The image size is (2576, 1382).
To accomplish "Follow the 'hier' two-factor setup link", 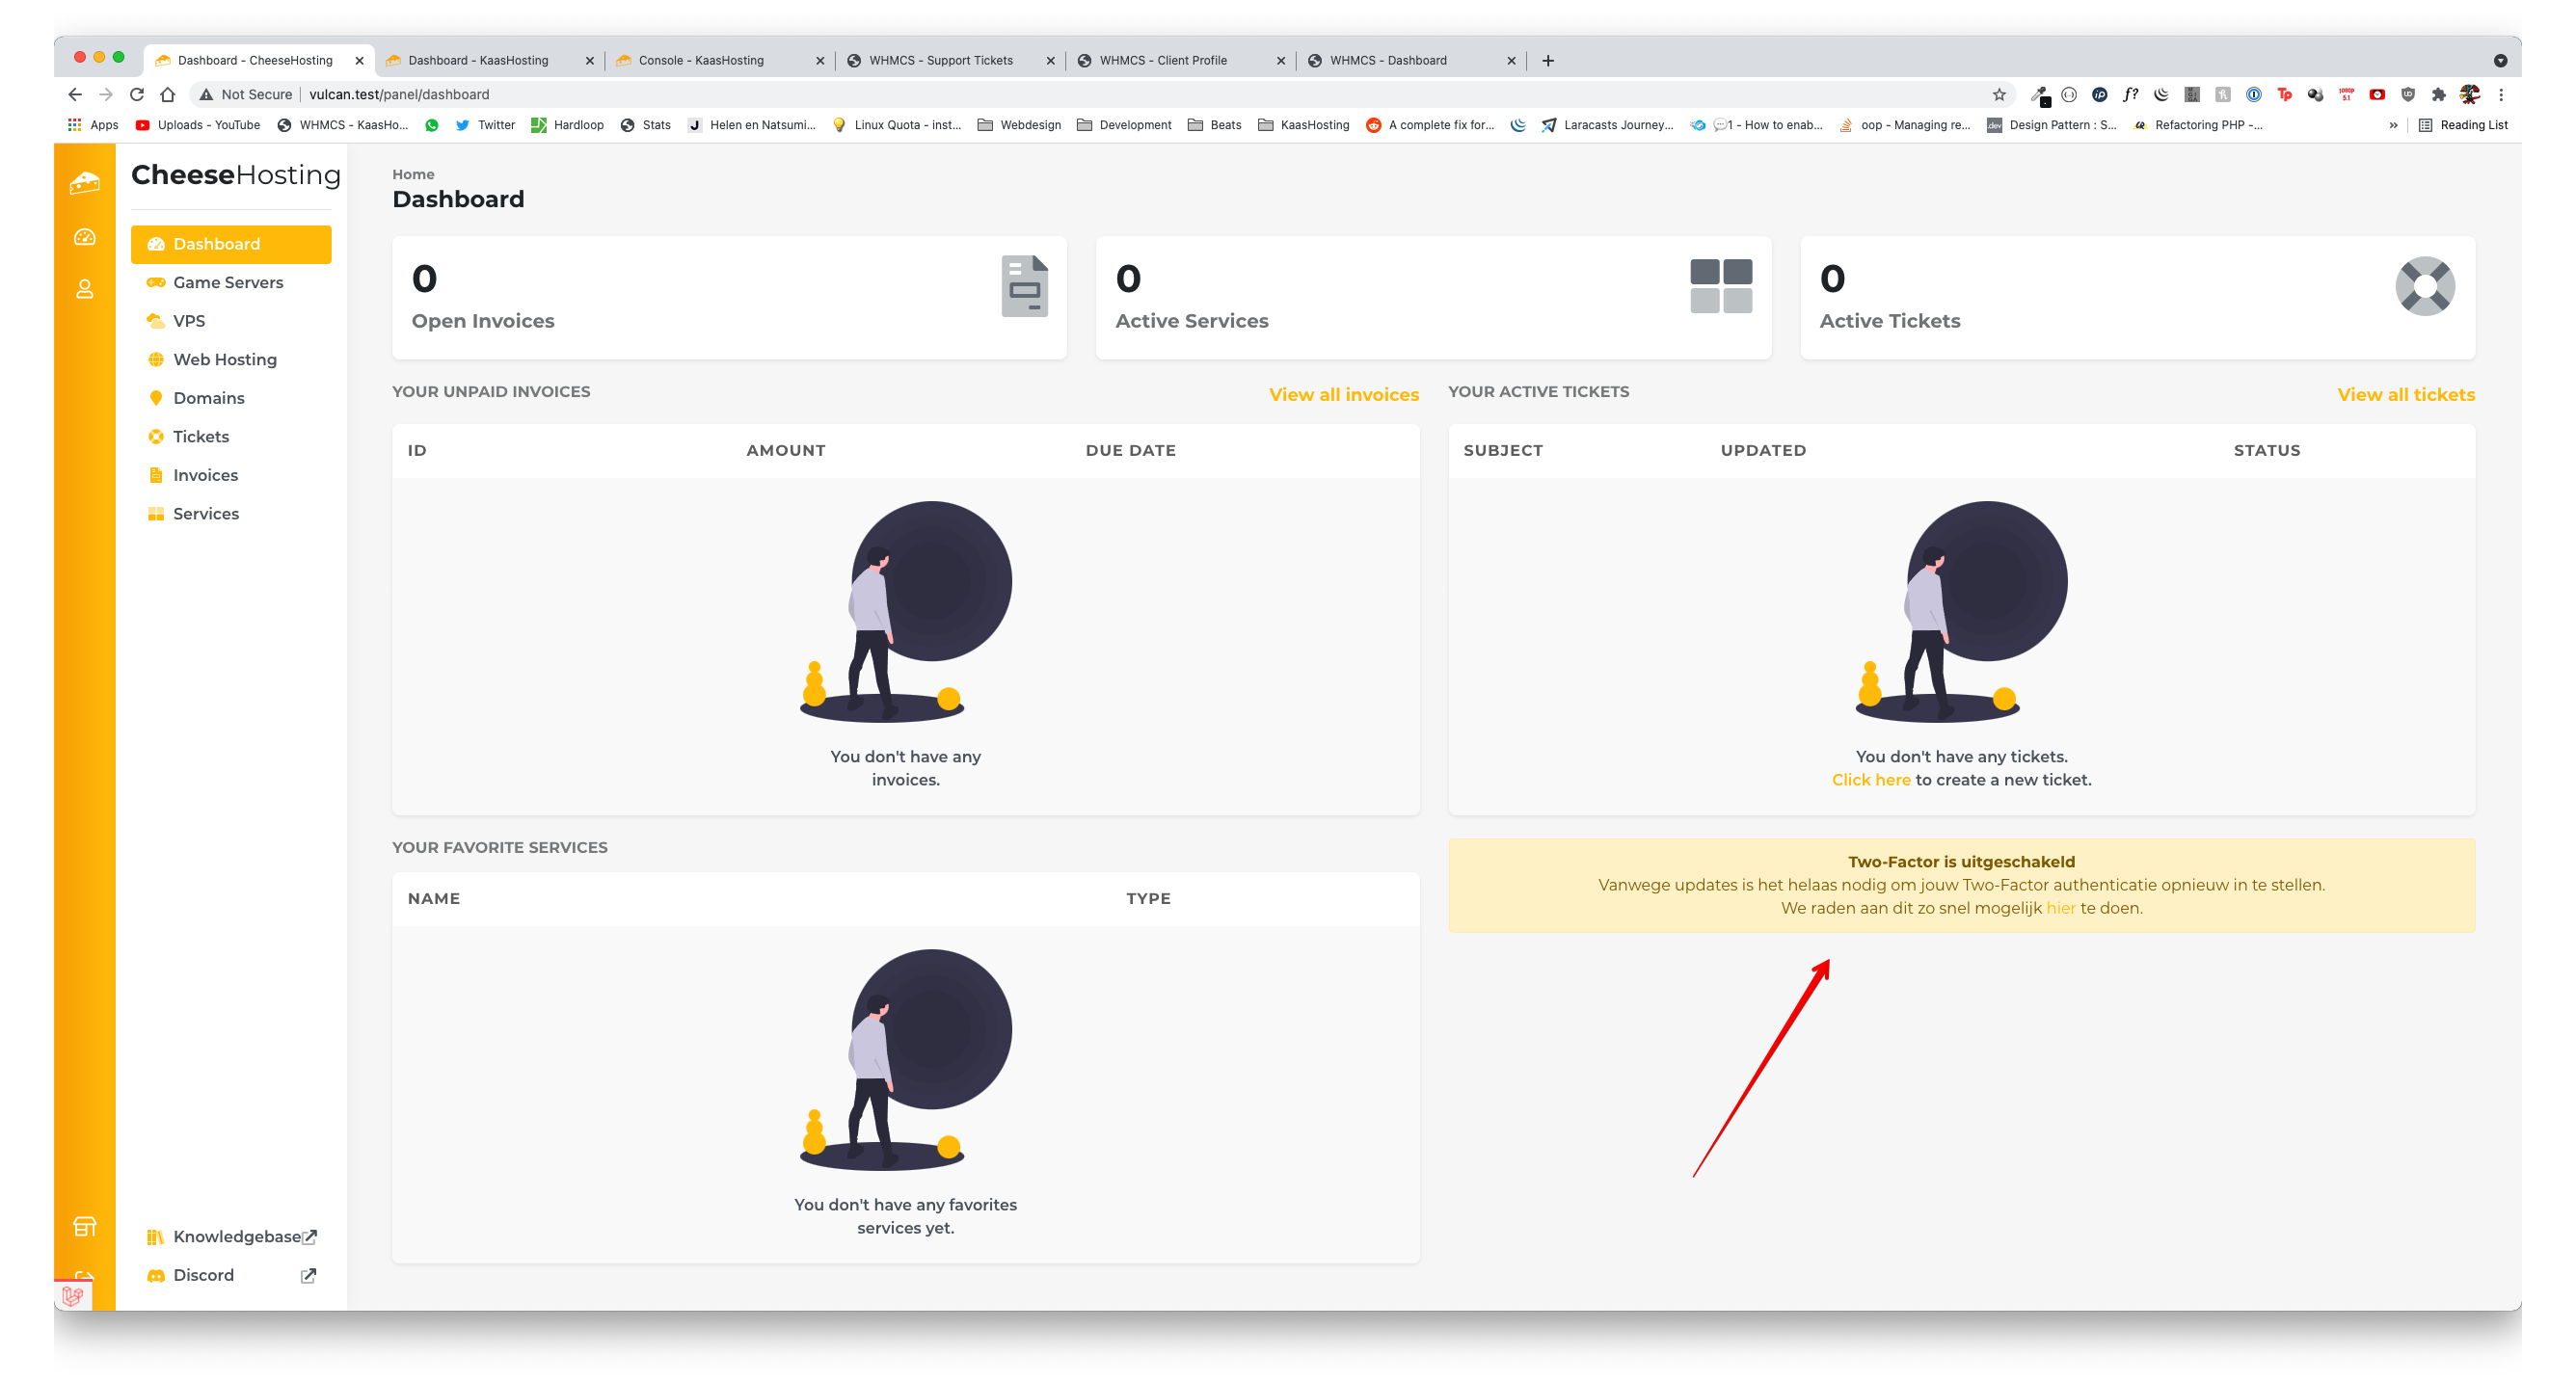I will pyautogui.click(x=2060, y=909).
